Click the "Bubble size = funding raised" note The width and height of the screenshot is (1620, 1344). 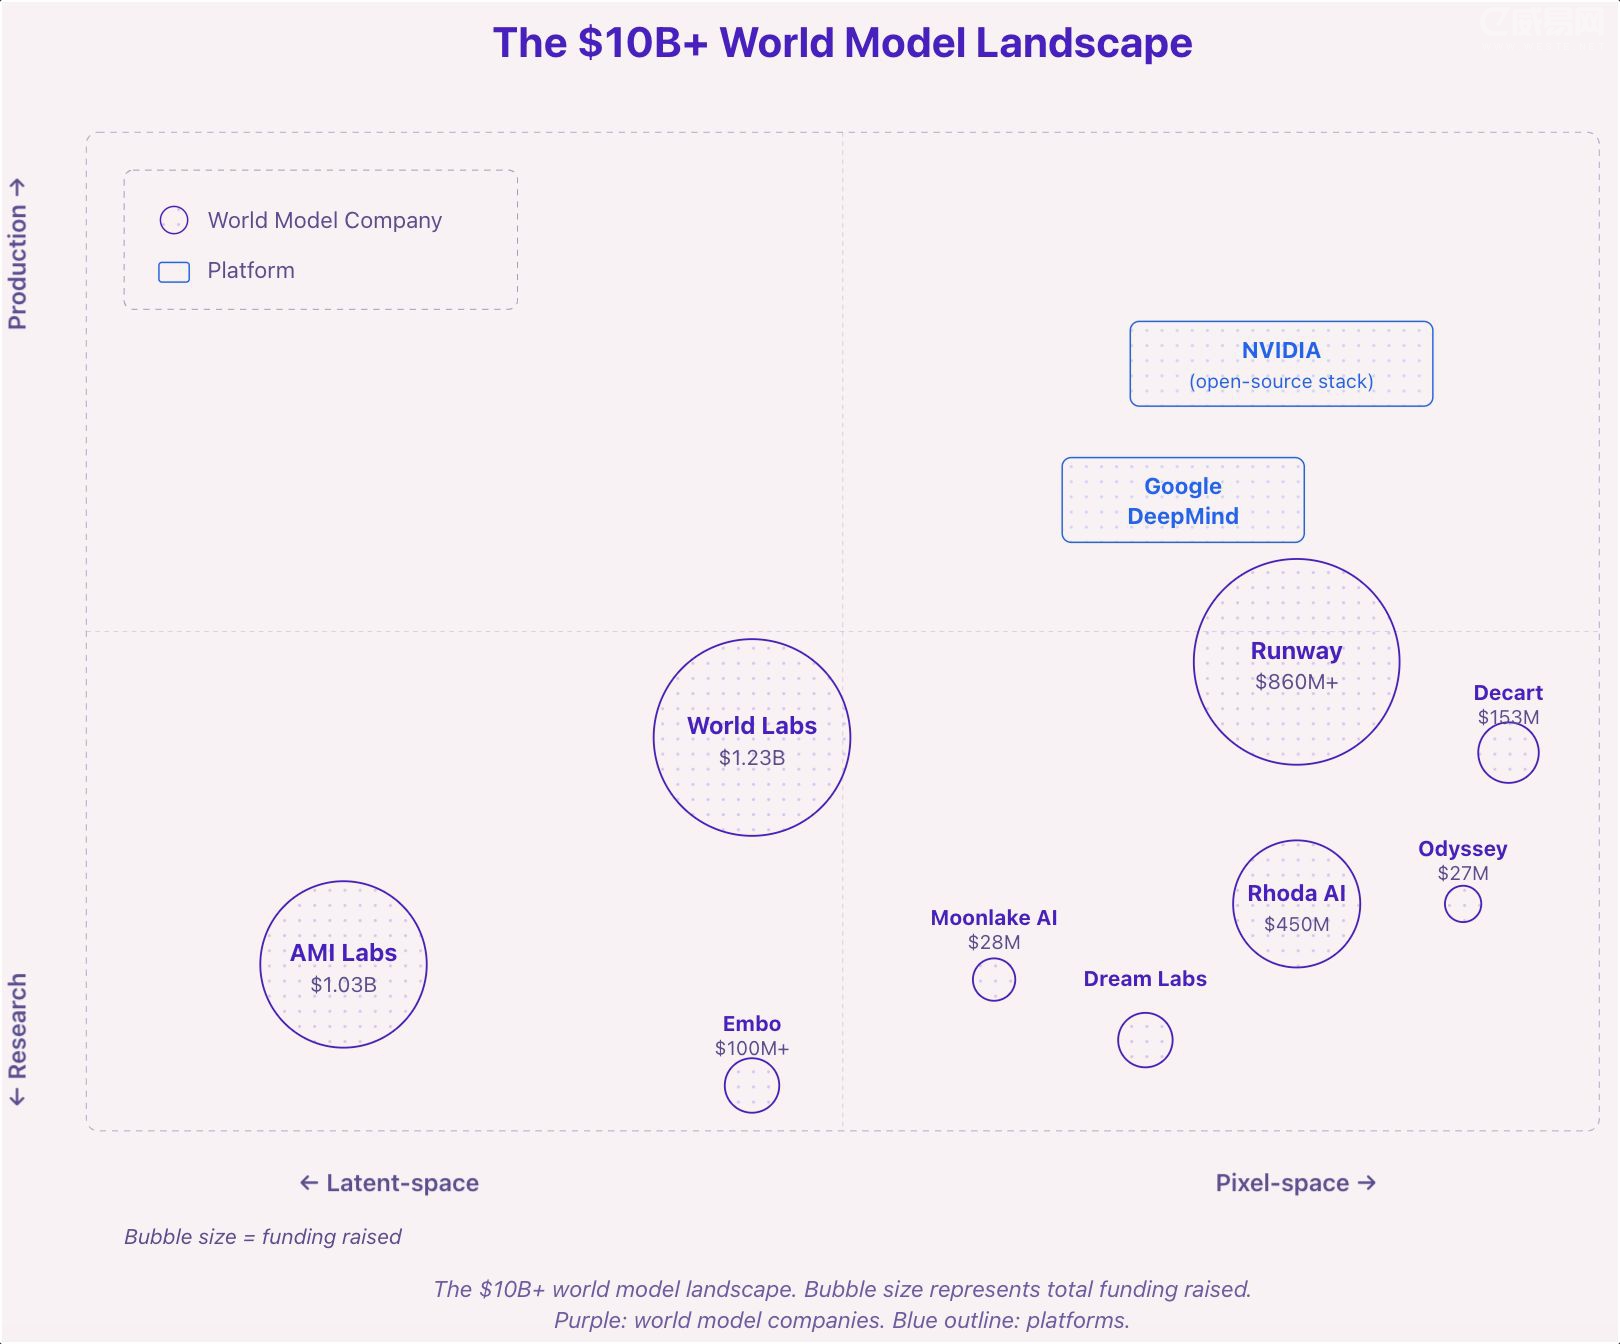[x=262, y=1237]
